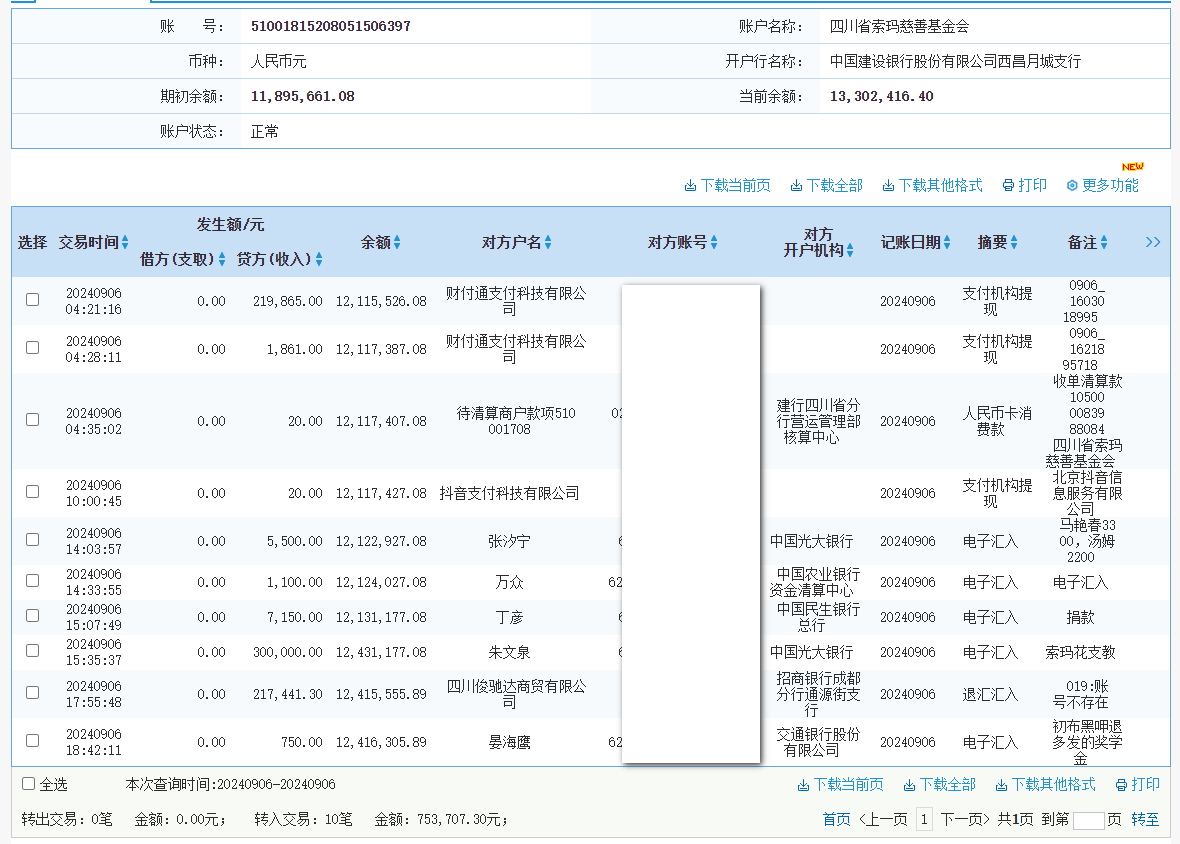Select 索玛花支教 remark cell
The width and height of the screenshot is (1180, 844).
pos(1080,652)
